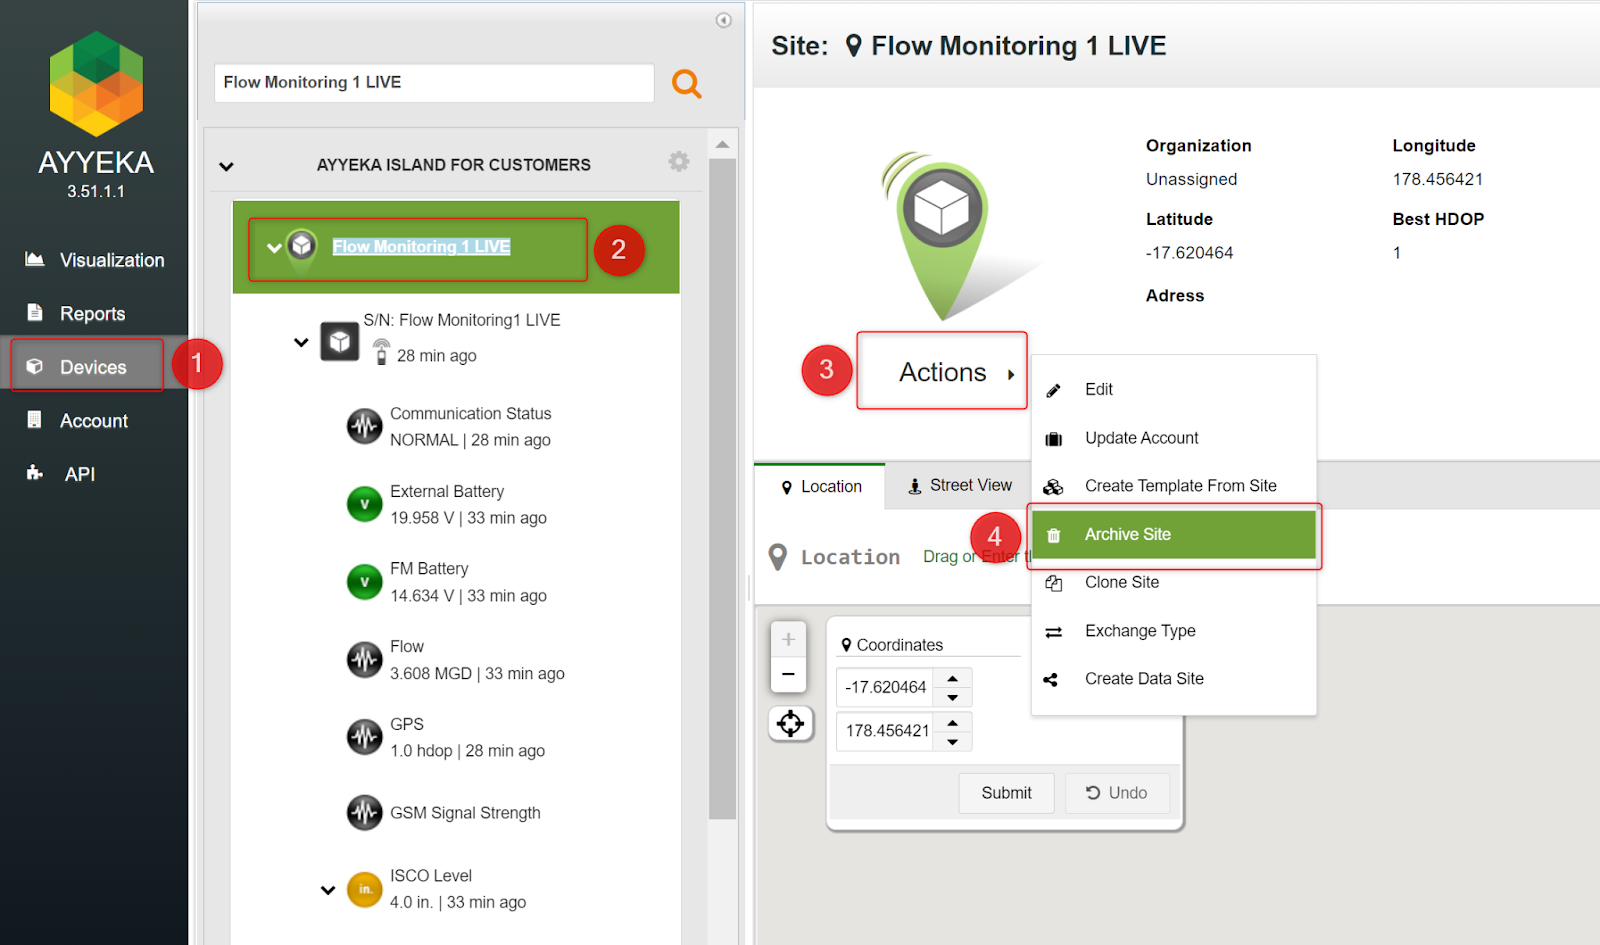The image size is (1600, 945).
Task: Increase the longitude value with the up arrow
Action: pos(953,722)
